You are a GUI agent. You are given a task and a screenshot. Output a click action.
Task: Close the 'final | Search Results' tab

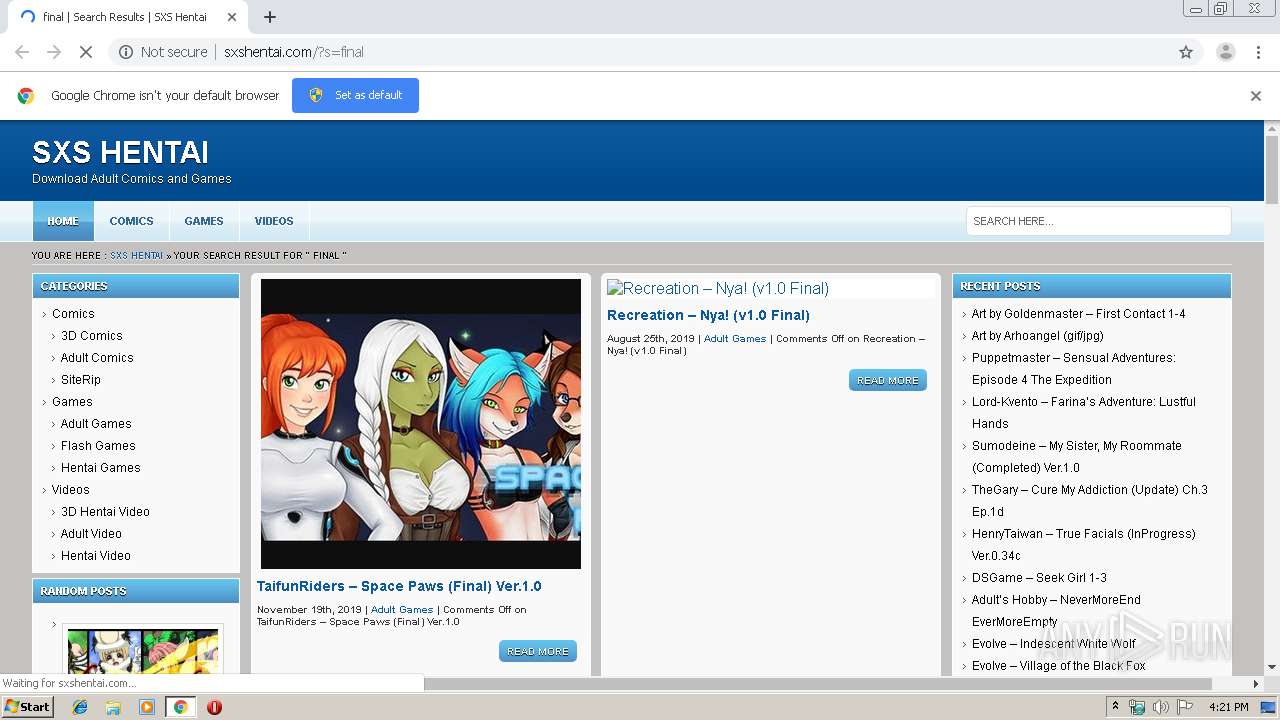[x=232, y=17]
